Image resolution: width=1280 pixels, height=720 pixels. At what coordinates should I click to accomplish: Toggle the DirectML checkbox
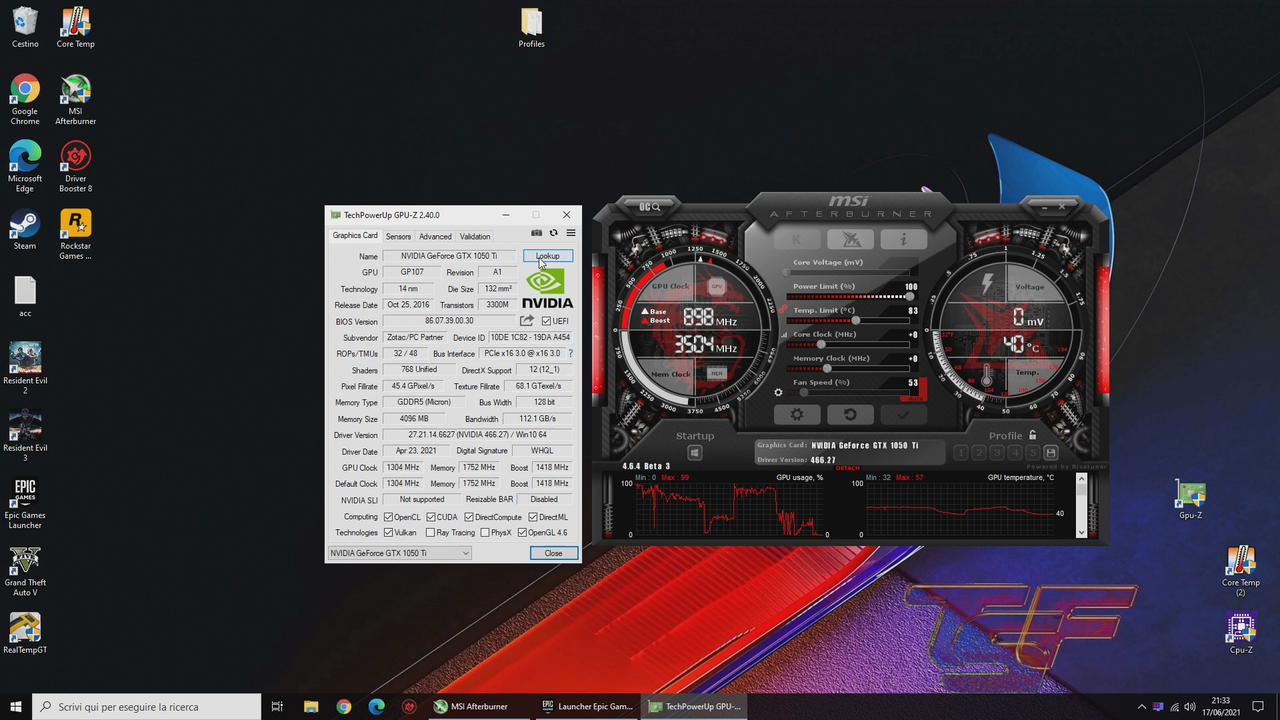pyautogui.click(x=533, y=517)
